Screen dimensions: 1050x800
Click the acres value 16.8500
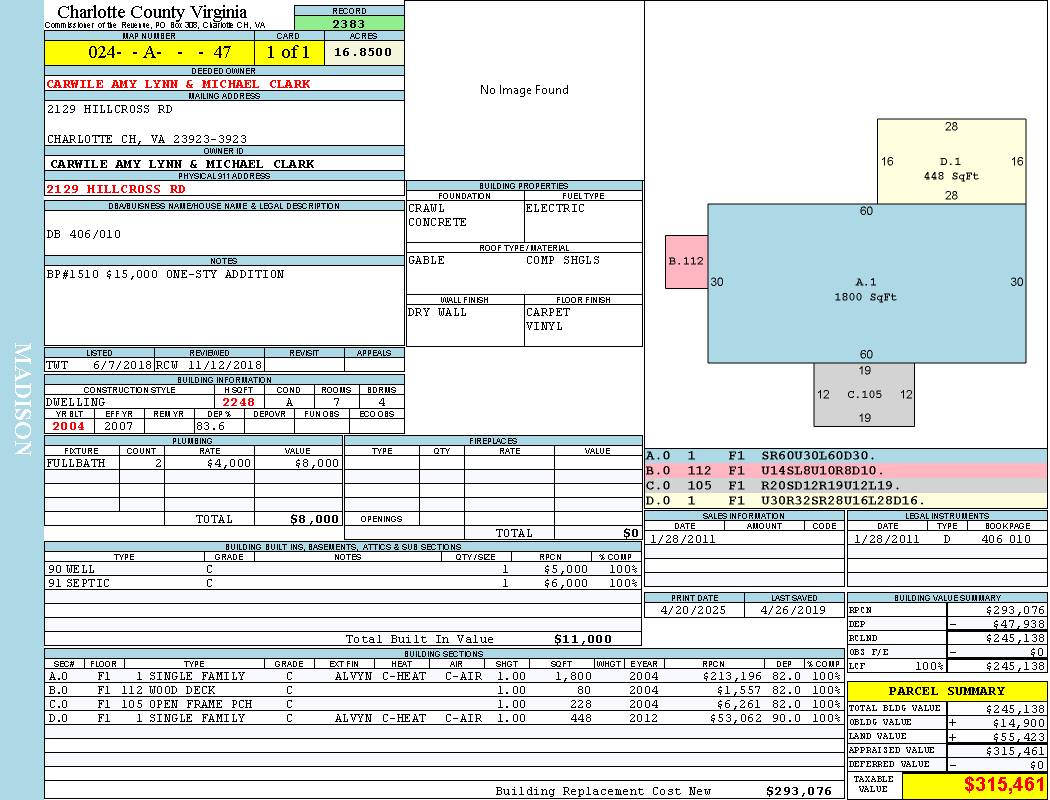(x=363, y=52)
